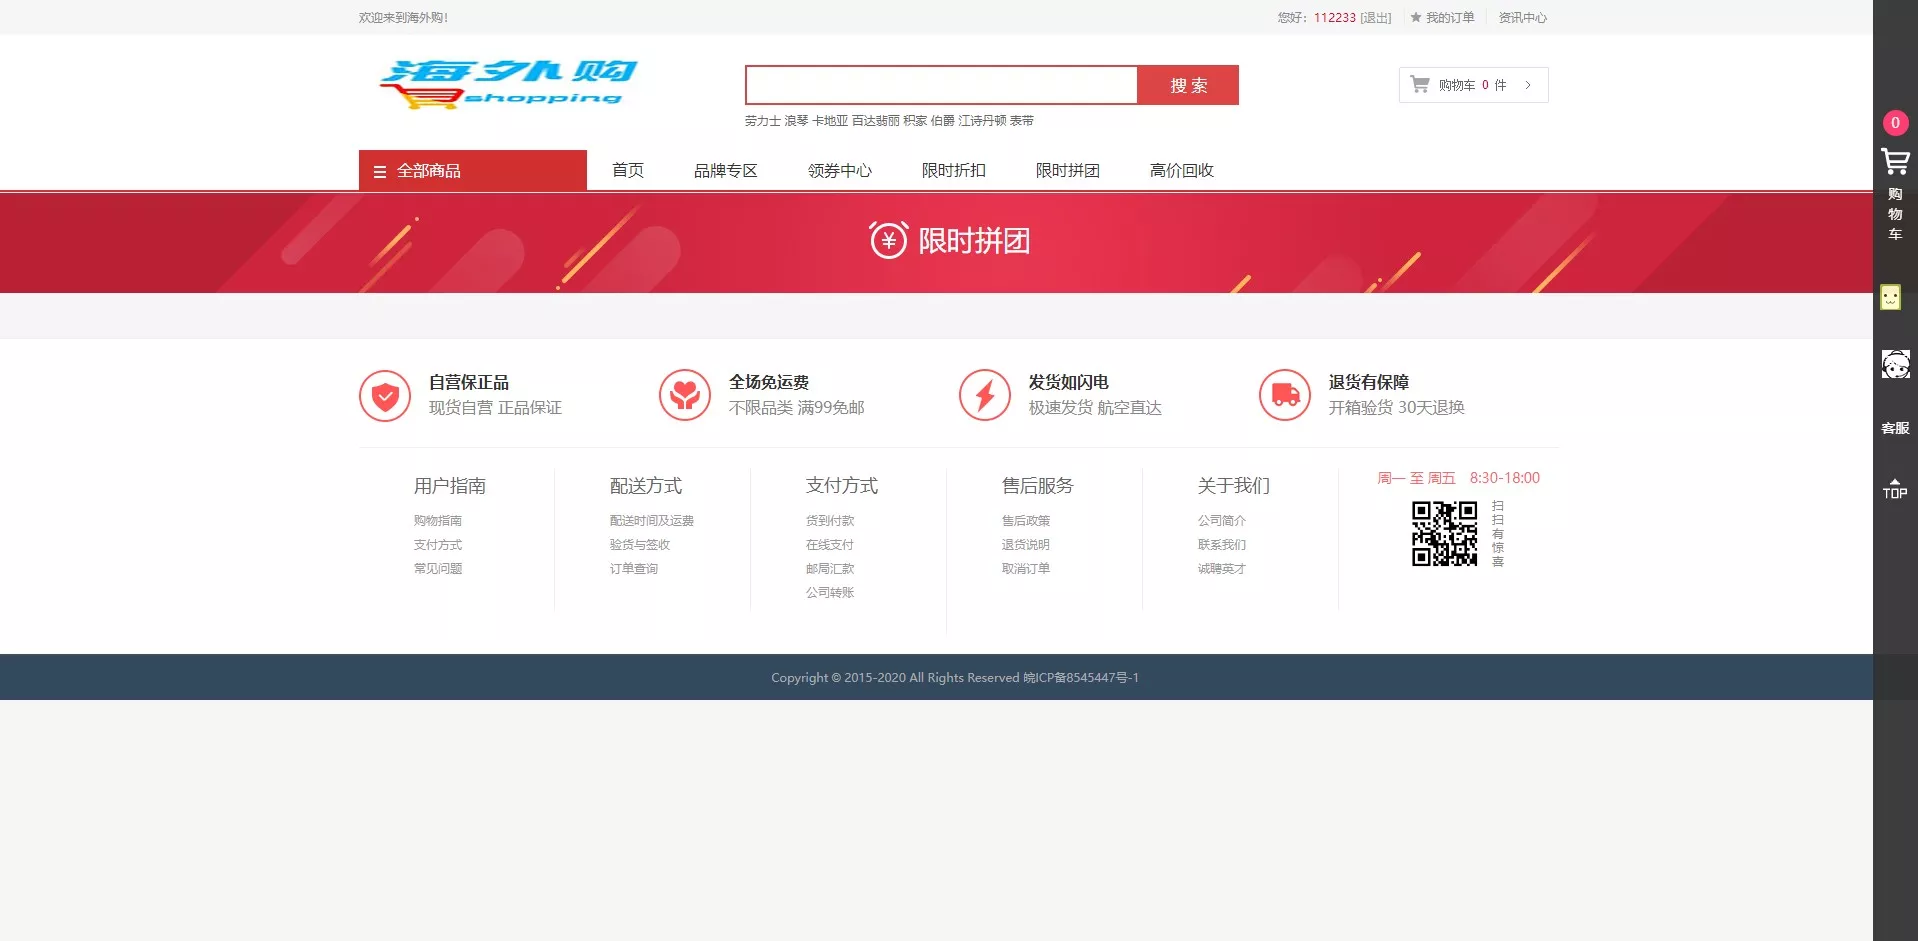Go to the 领券中心 navigation tab
Viewport: 1918px width, 941px height.
tap(839, 171)
